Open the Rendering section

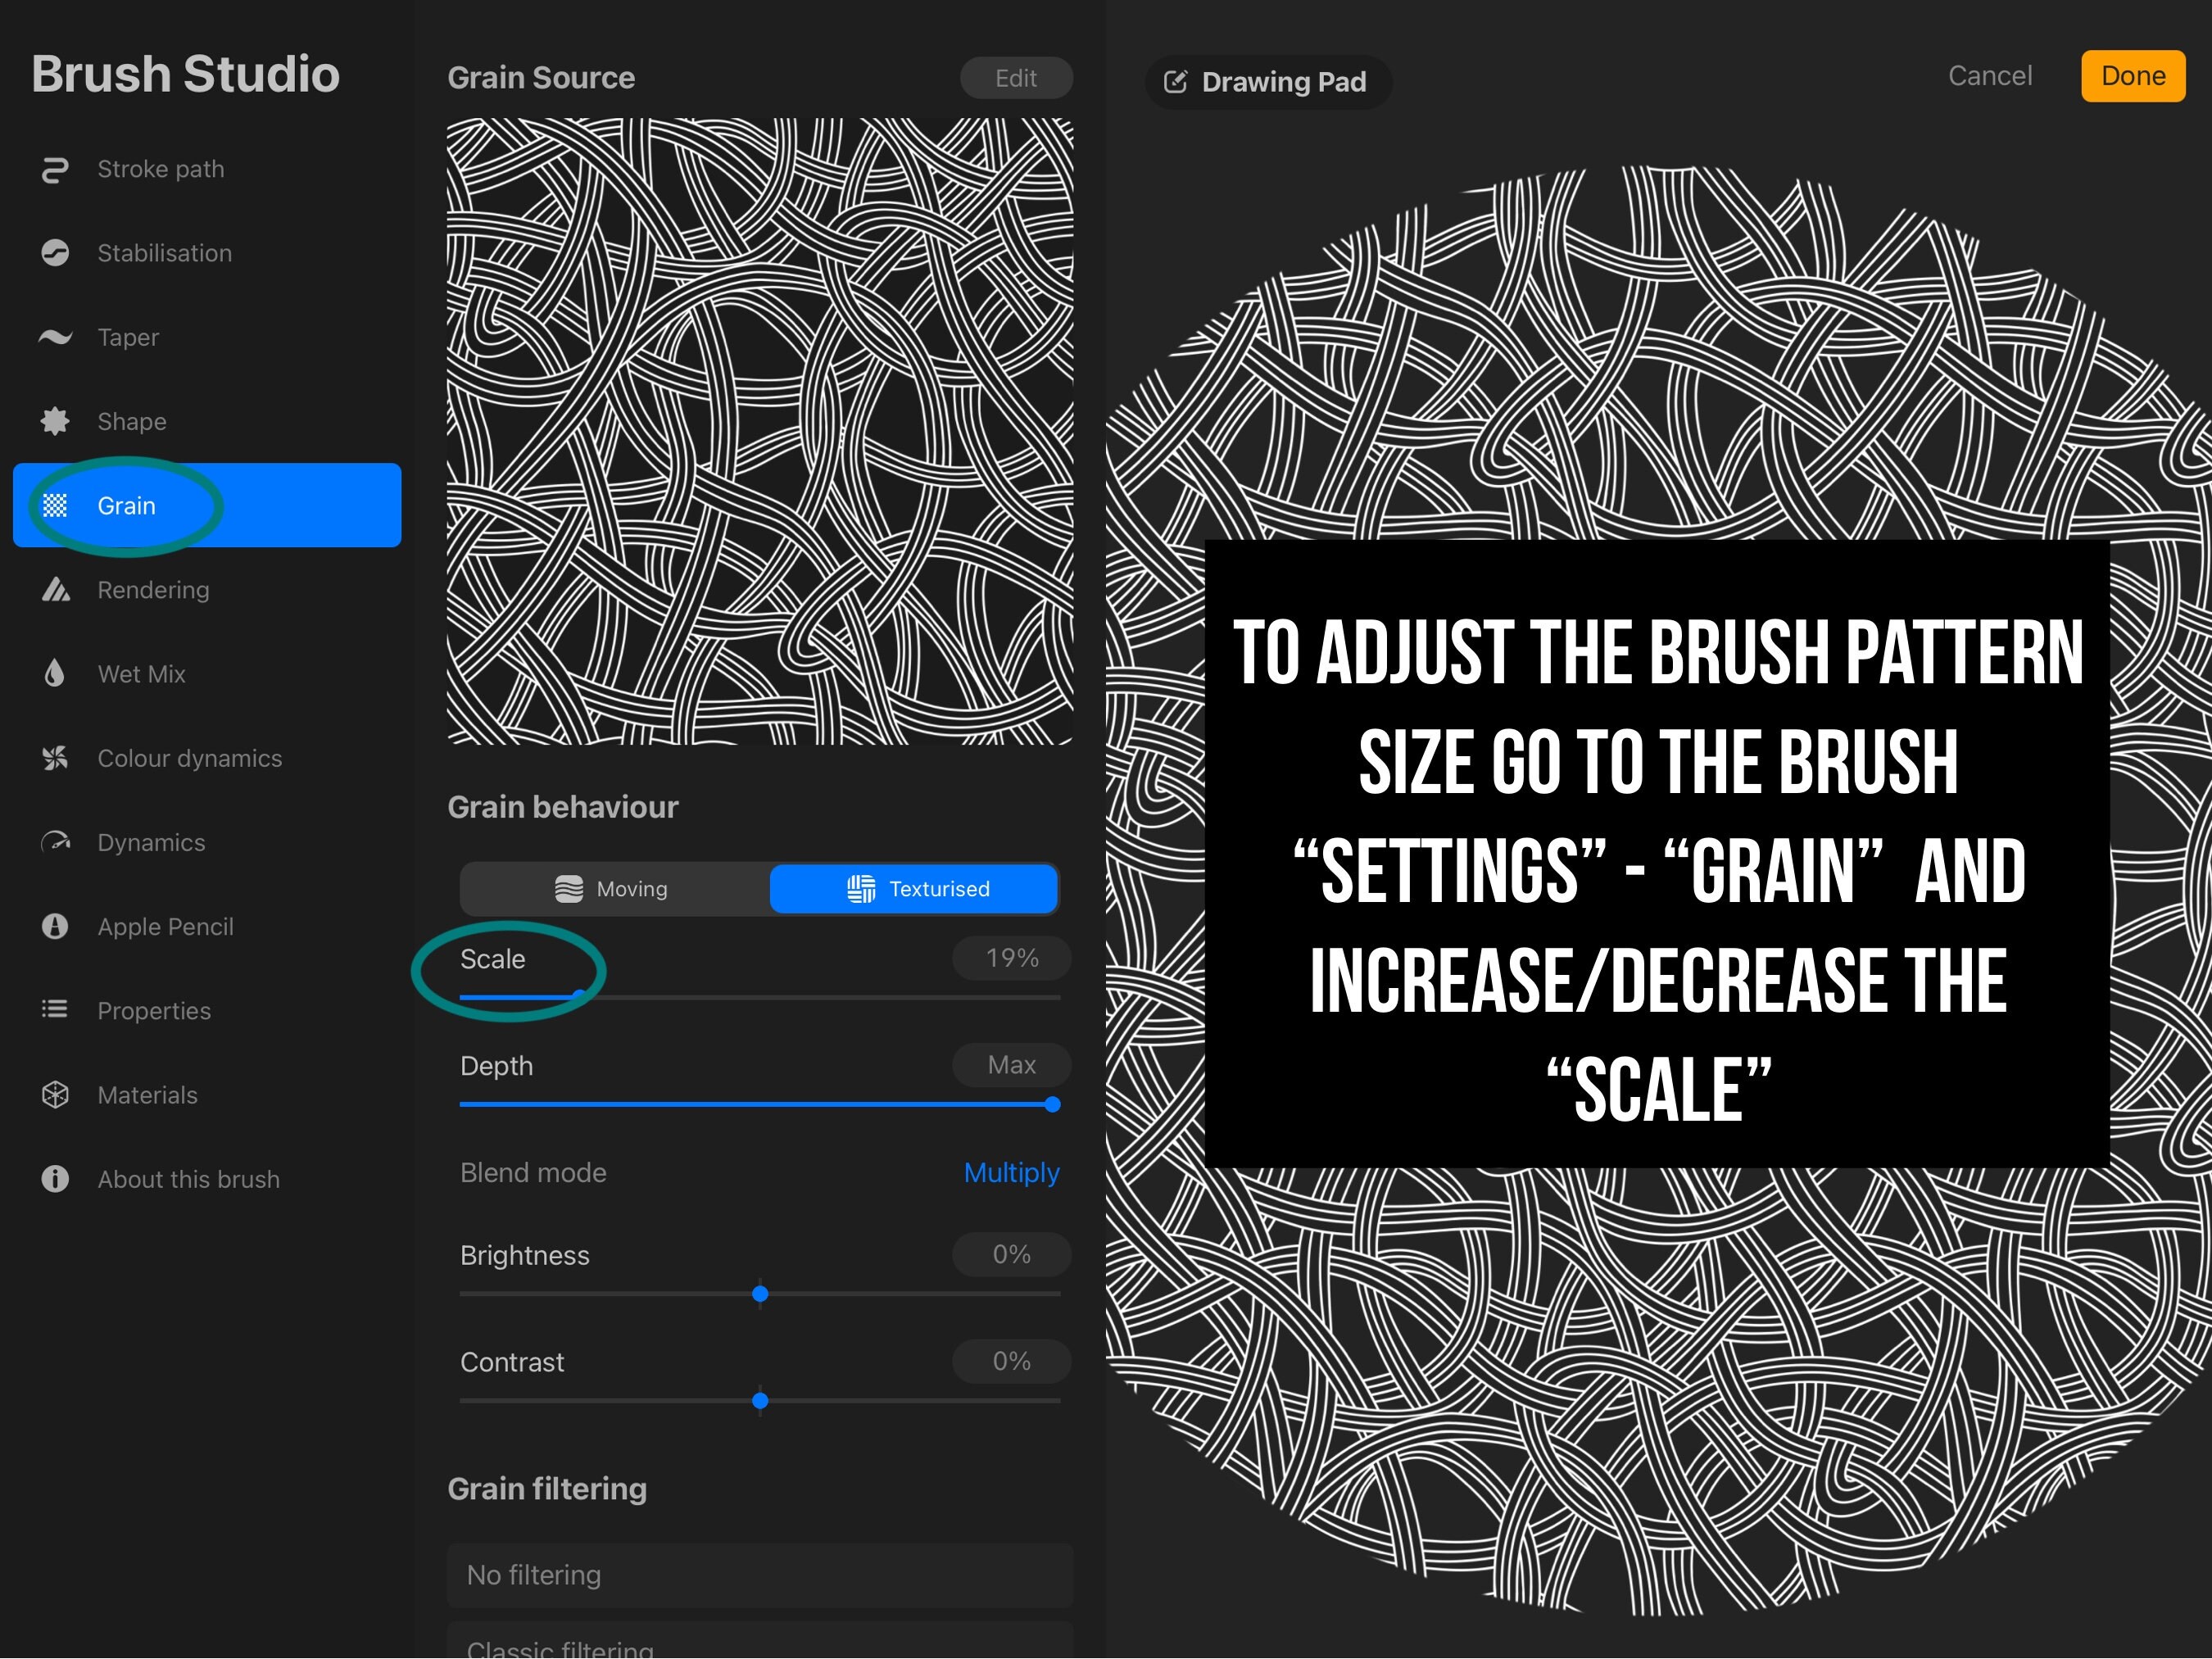207,589
